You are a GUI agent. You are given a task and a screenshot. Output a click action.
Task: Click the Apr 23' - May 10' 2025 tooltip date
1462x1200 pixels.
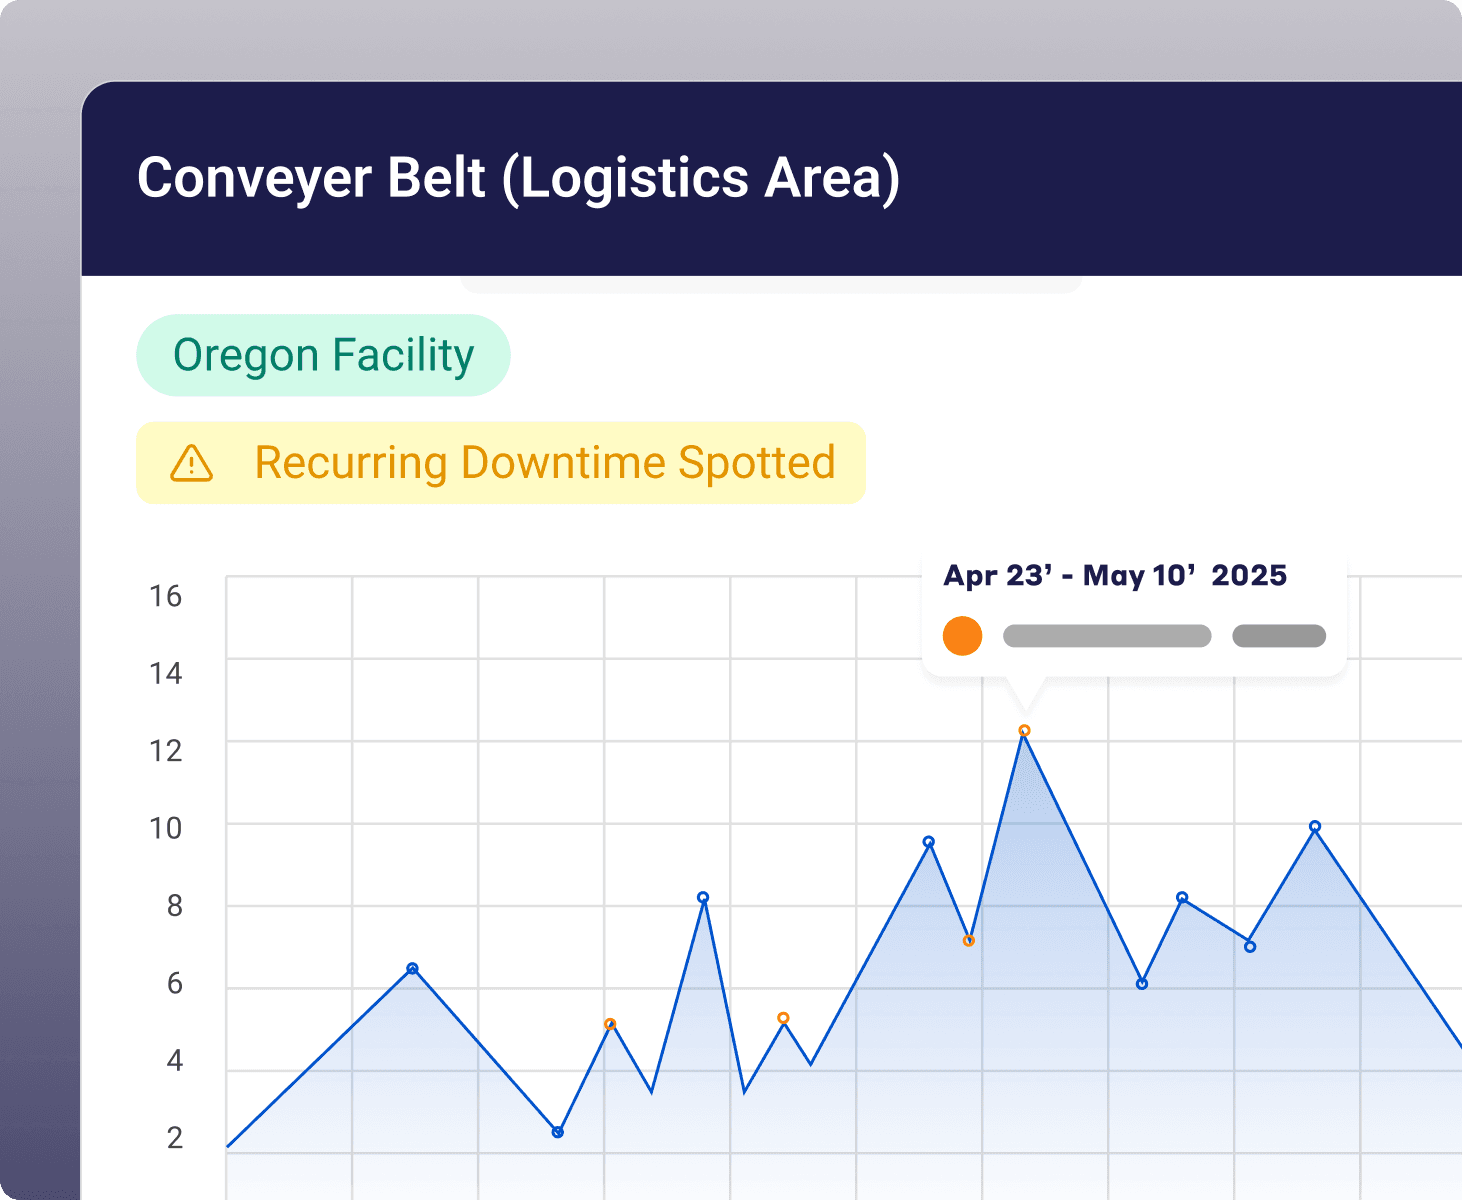point(1114,576)
